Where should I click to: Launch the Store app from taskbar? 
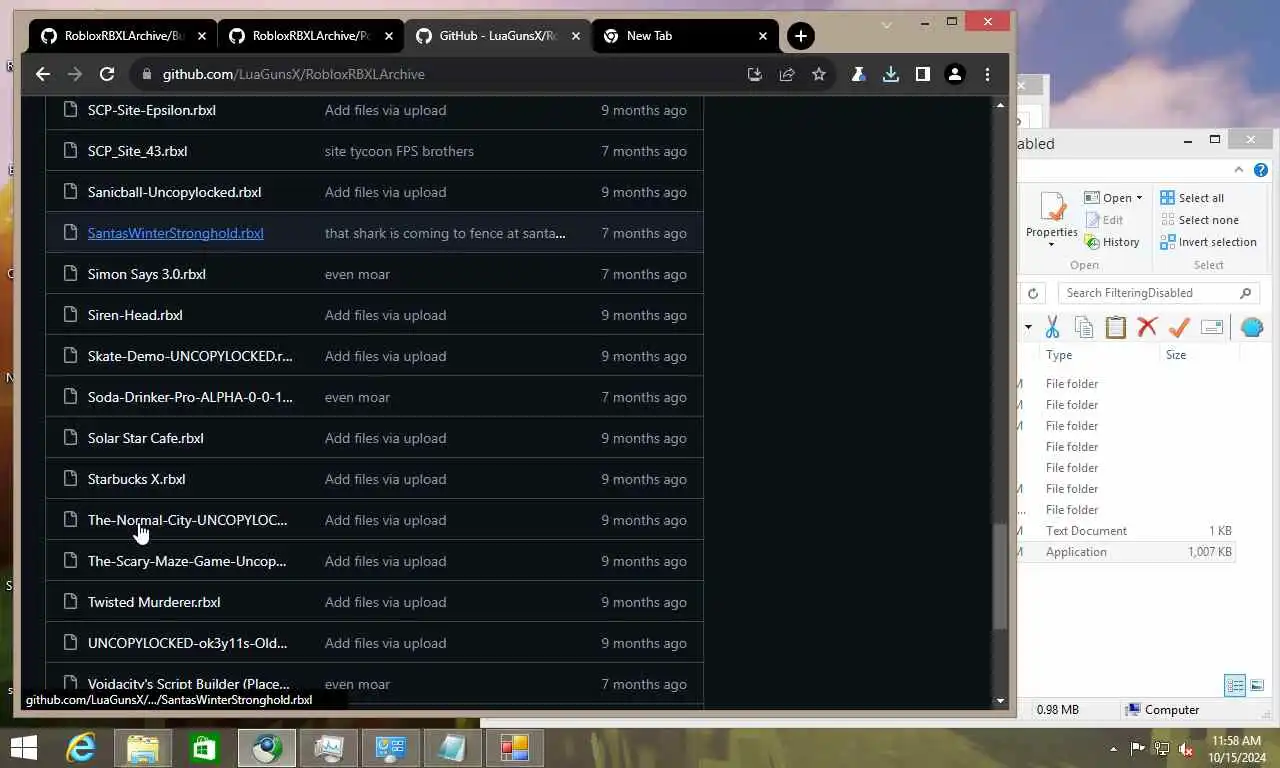point(205,748)
